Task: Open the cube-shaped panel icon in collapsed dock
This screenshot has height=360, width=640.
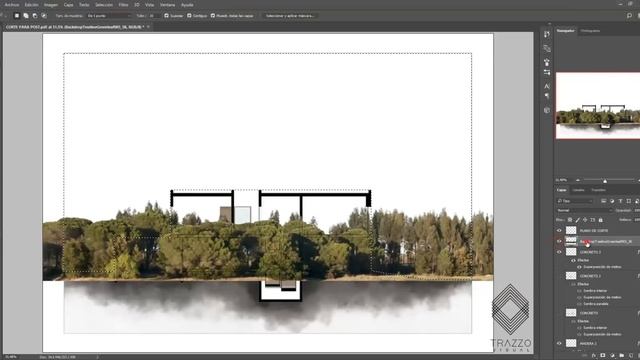Action: (x=547, y=110)
